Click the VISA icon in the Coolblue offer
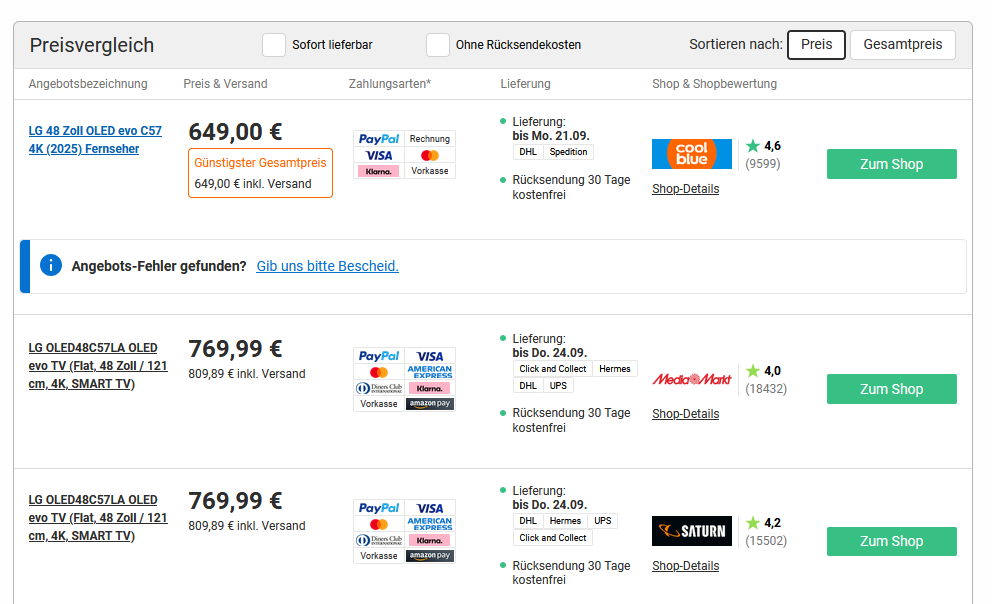This screenshot has width=992, height=604. [x=379, y=155]
